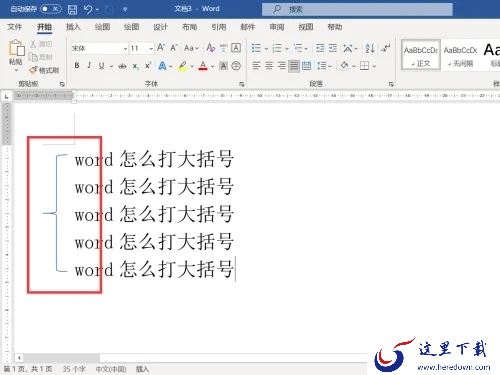Open the Change Case Aa dropdown
This screenshot has width=500, height=375.
(191, 48)
